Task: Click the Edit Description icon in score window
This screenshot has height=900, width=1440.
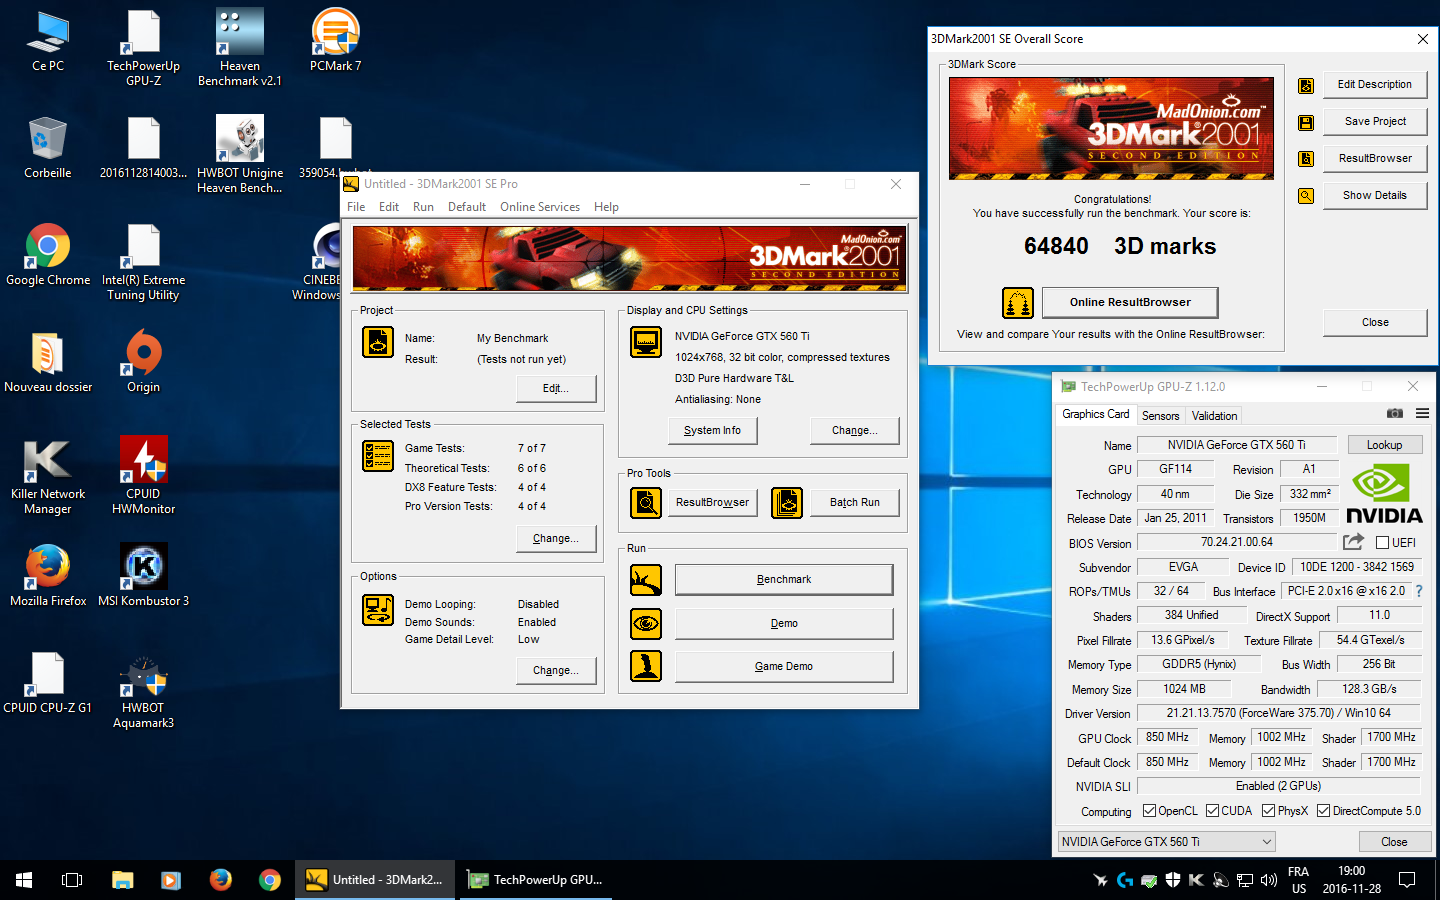Action: point(1306,86)
